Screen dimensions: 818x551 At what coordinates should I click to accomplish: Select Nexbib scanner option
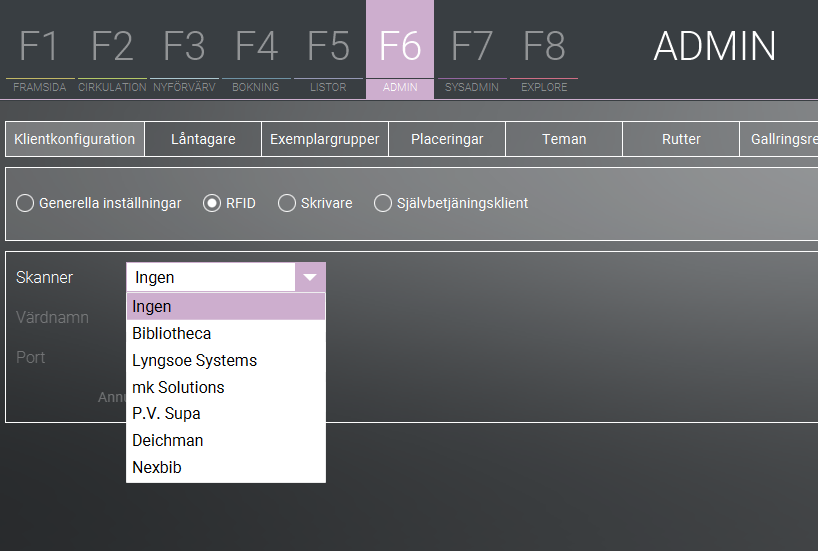point(226,467)
